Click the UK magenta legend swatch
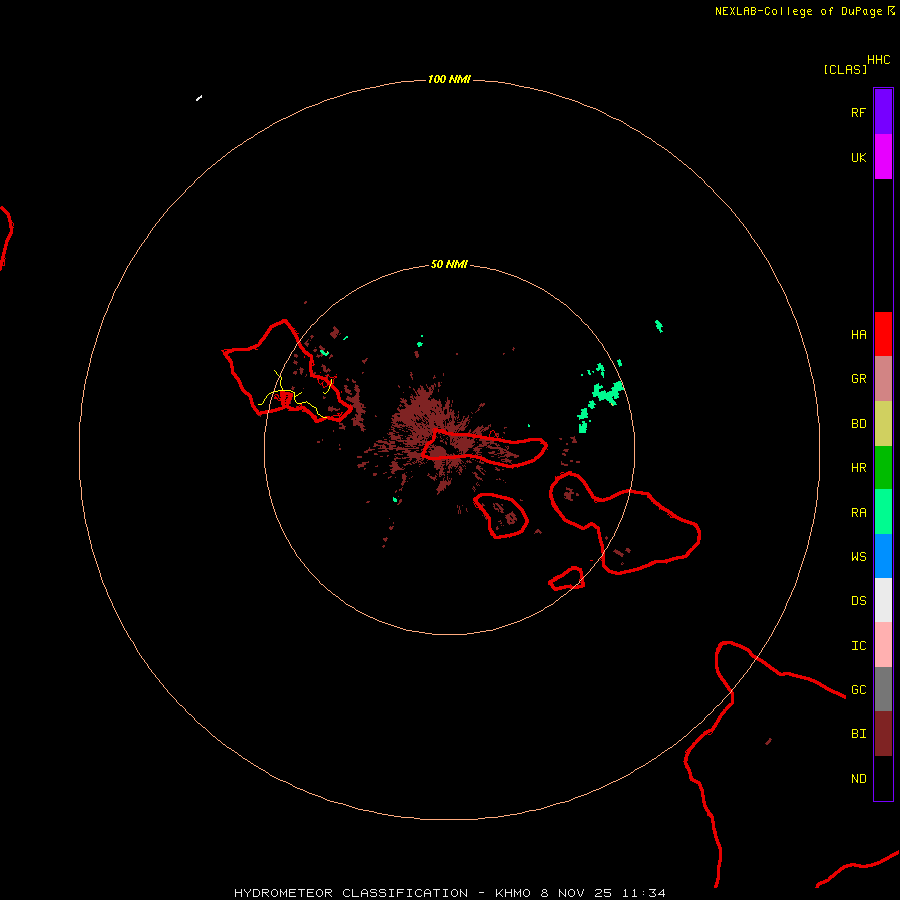The height and width of the screenshot is (900, 900). coord(883,157)
